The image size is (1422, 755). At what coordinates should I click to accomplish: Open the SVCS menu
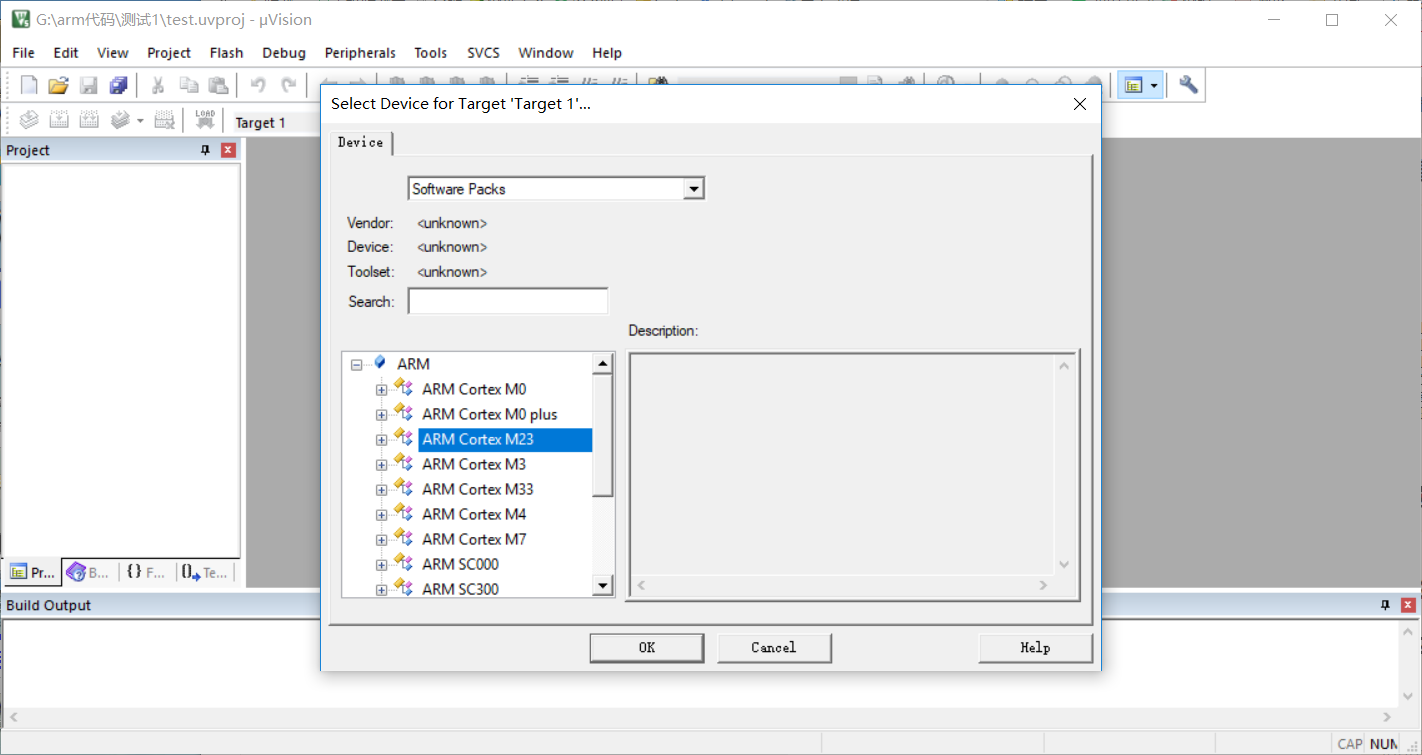tap(483, 53)
